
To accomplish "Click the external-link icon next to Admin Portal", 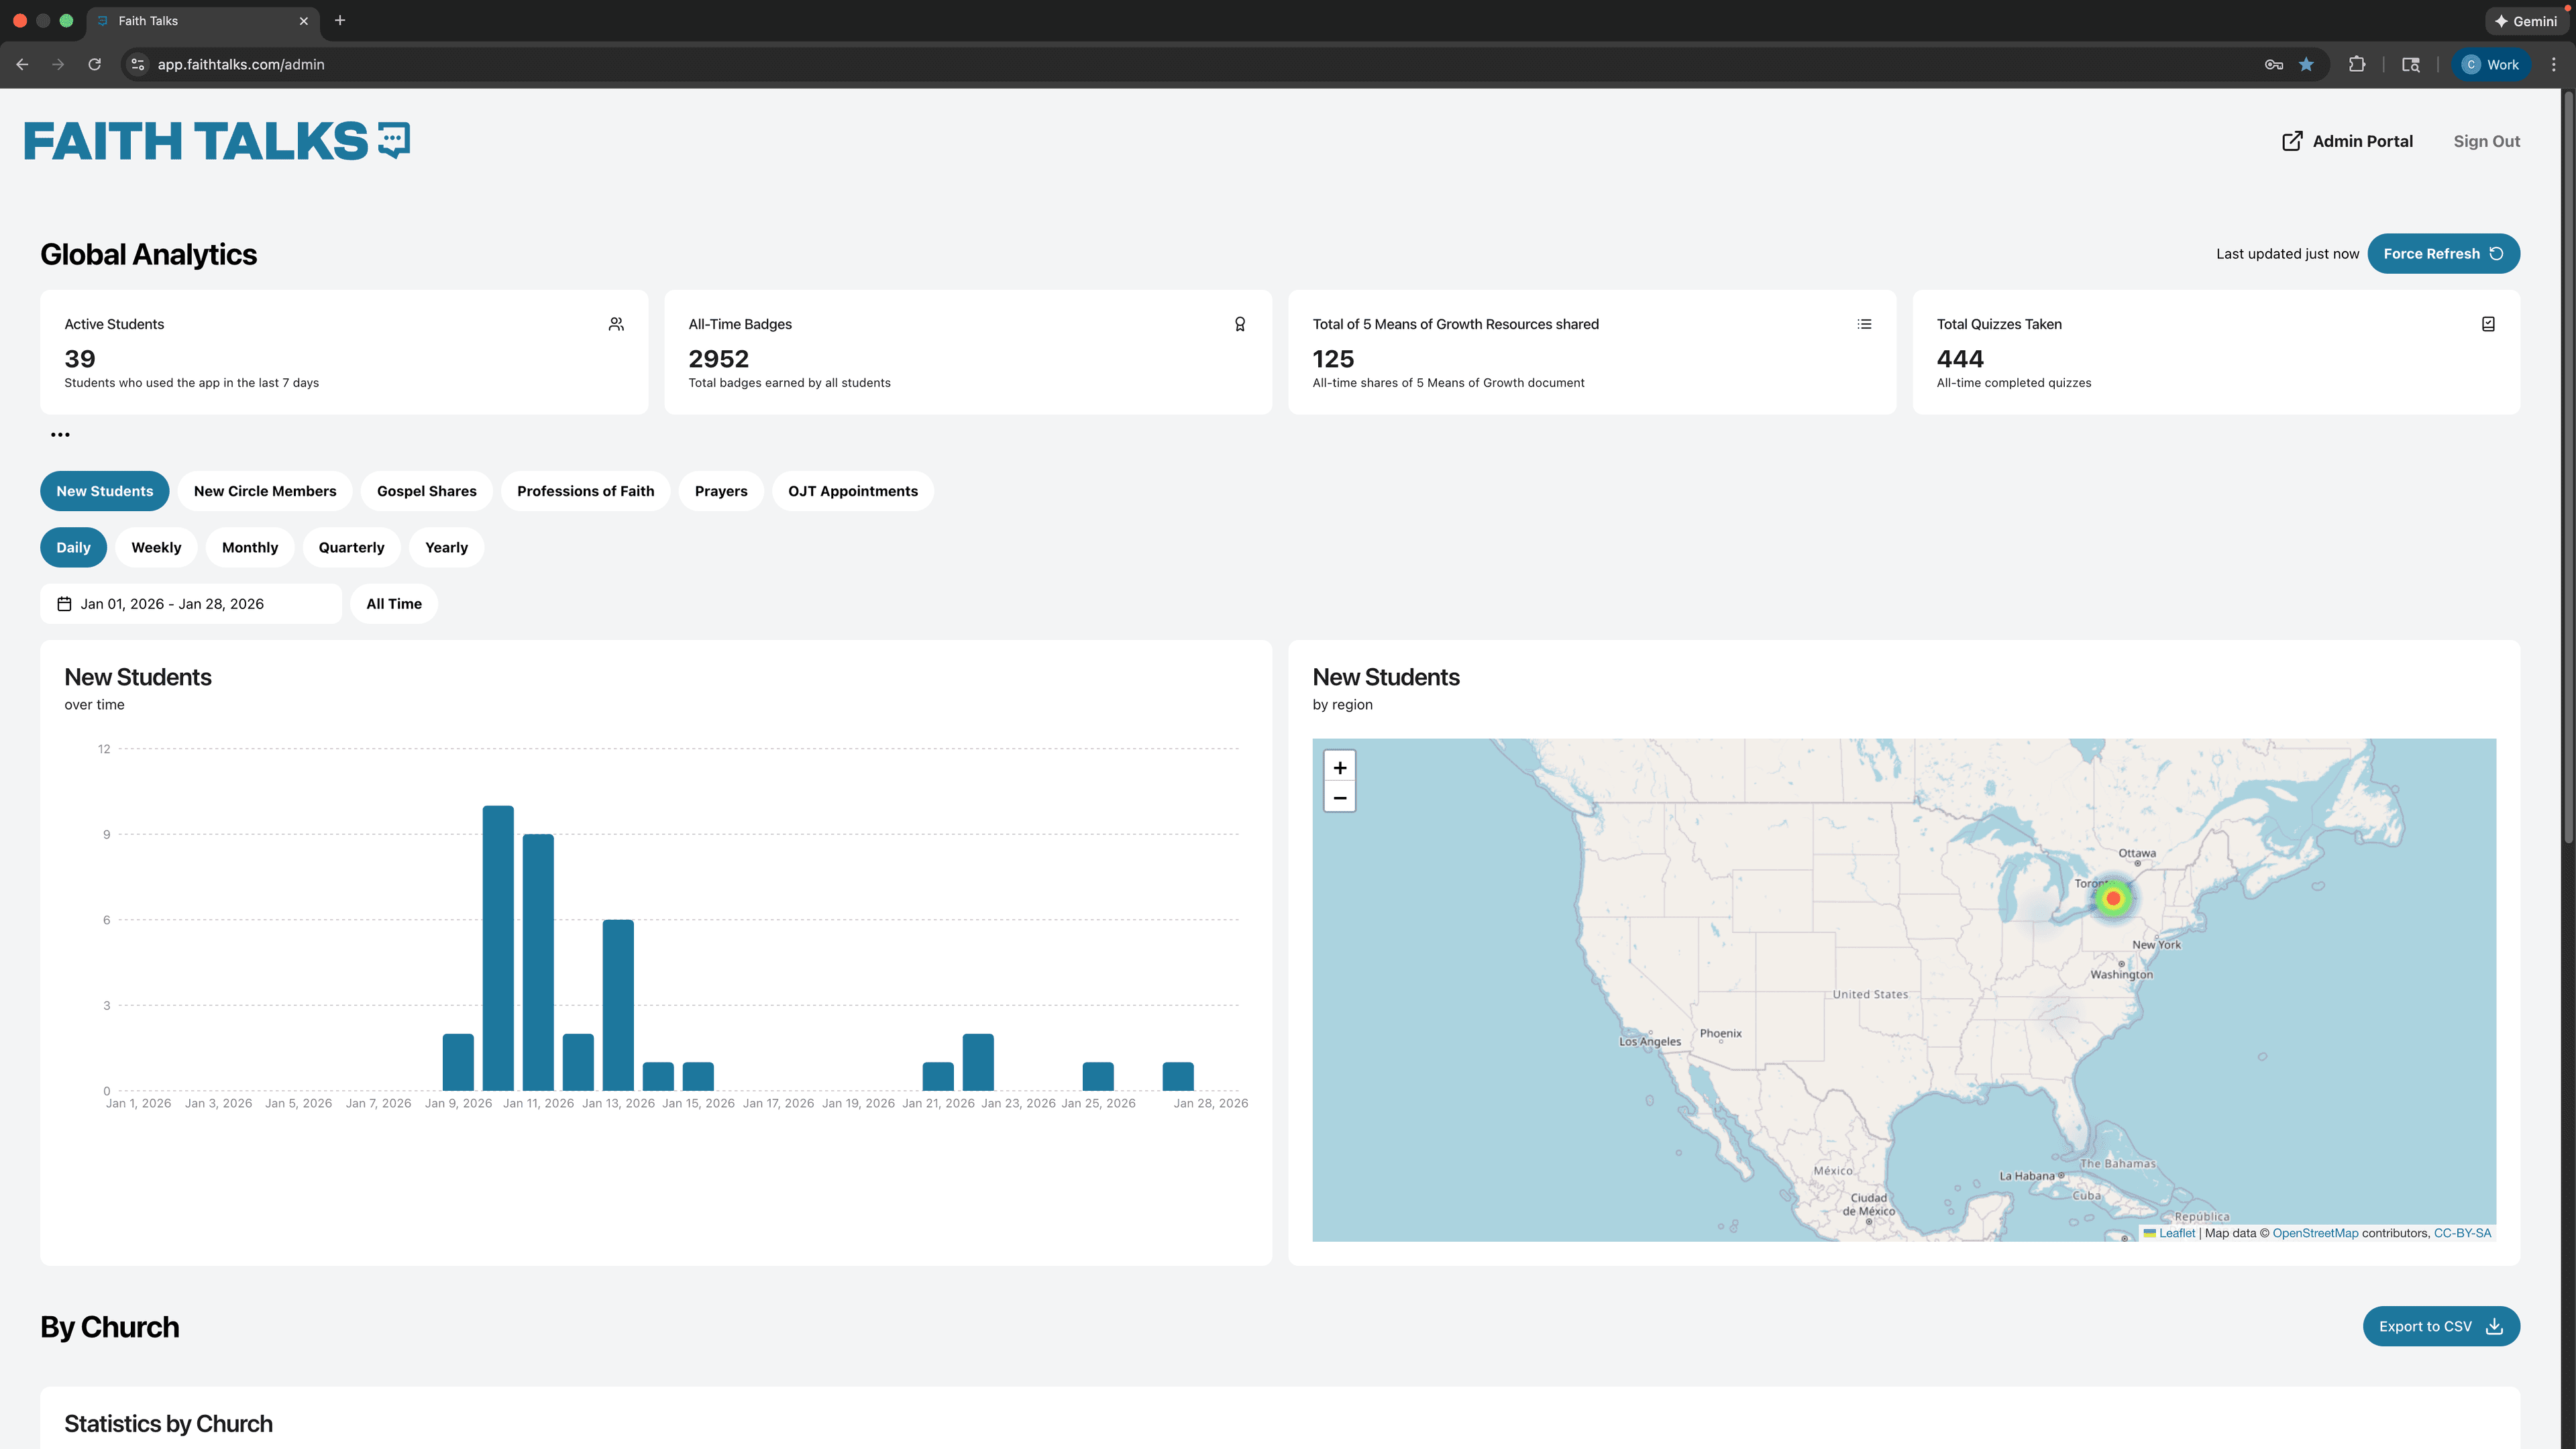I will pyautogui.click(x=2292, y=141).
